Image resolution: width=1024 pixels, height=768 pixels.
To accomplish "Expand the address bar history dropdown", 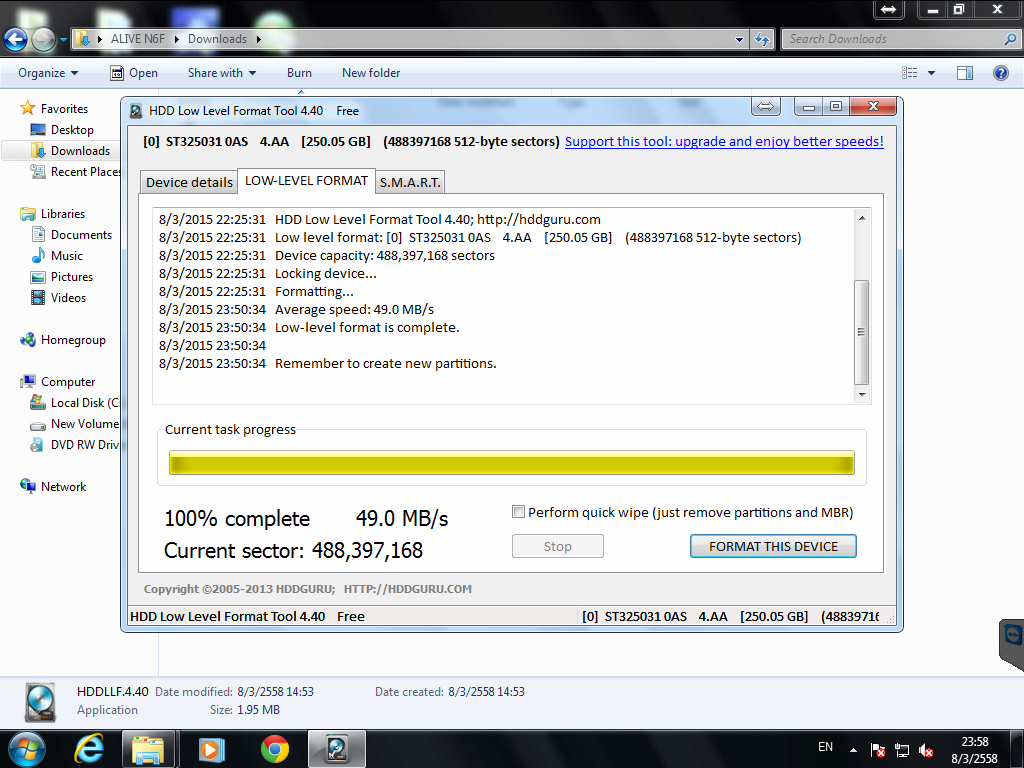I will pos(739,39).
